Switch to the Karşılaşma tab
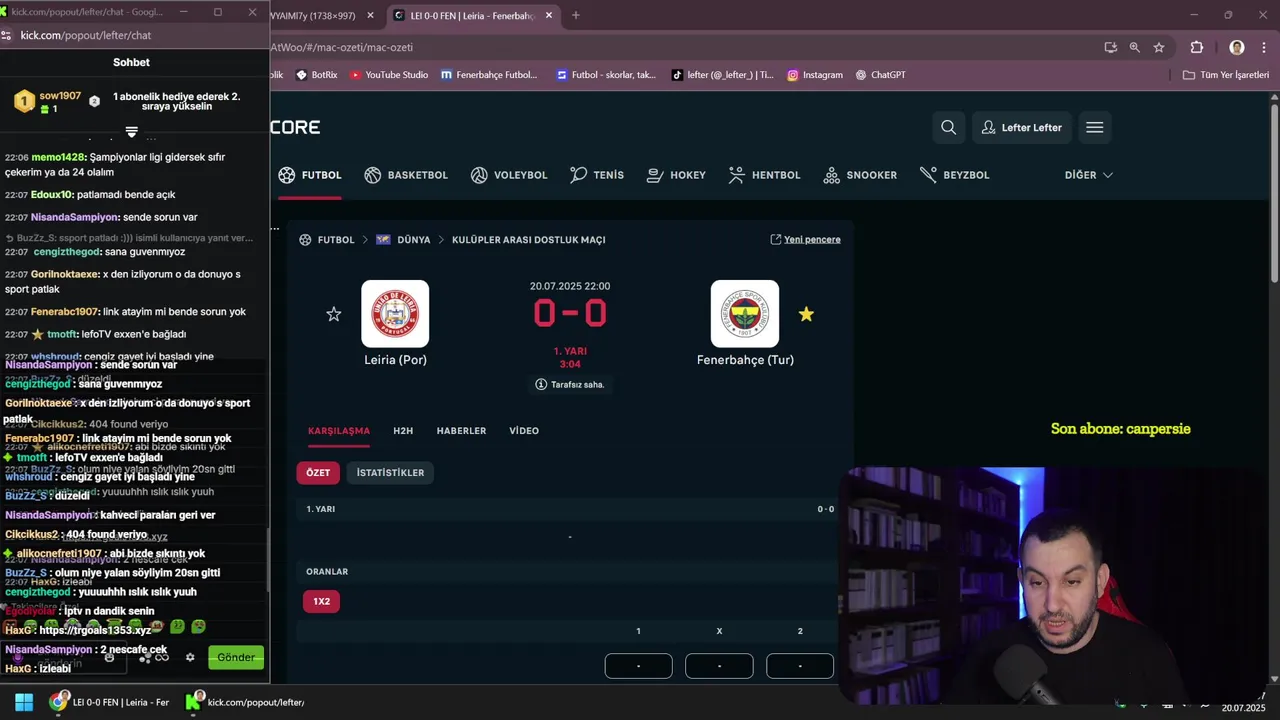This screenshot has width=1280, height=720. click(338, 431)
